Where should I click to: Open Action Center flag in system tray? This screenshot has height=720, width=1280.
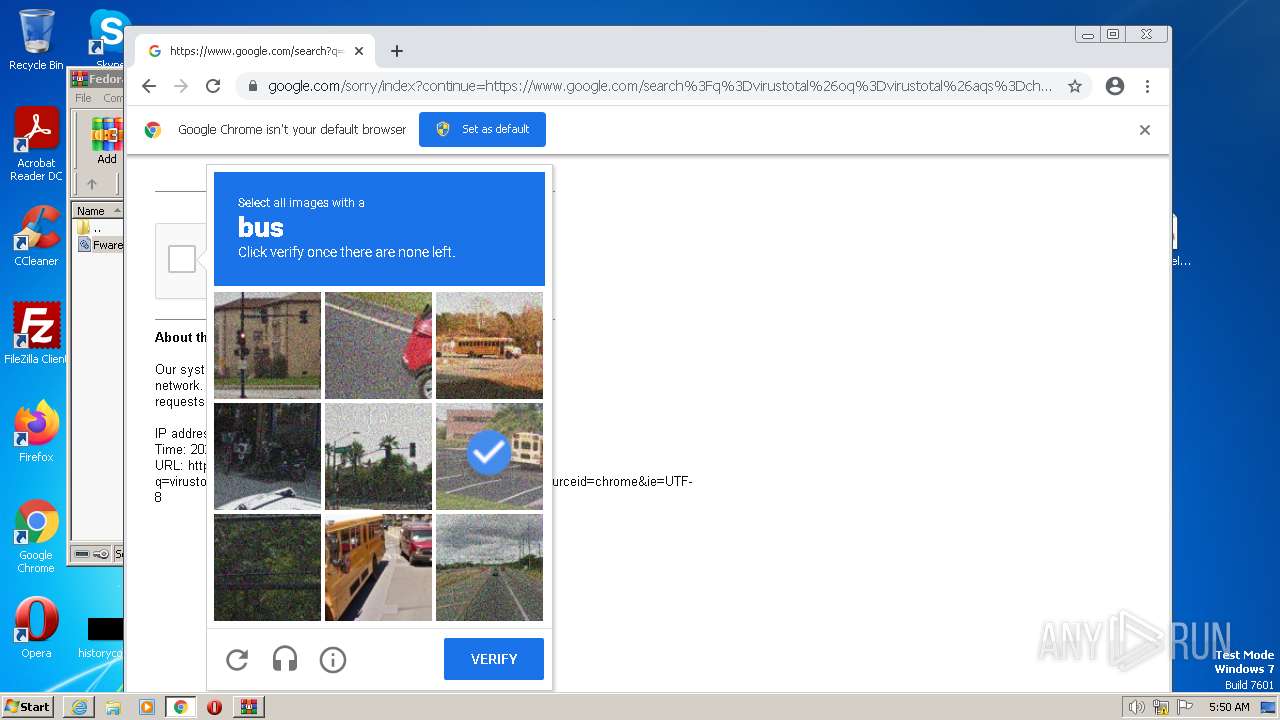[1185, 707]
